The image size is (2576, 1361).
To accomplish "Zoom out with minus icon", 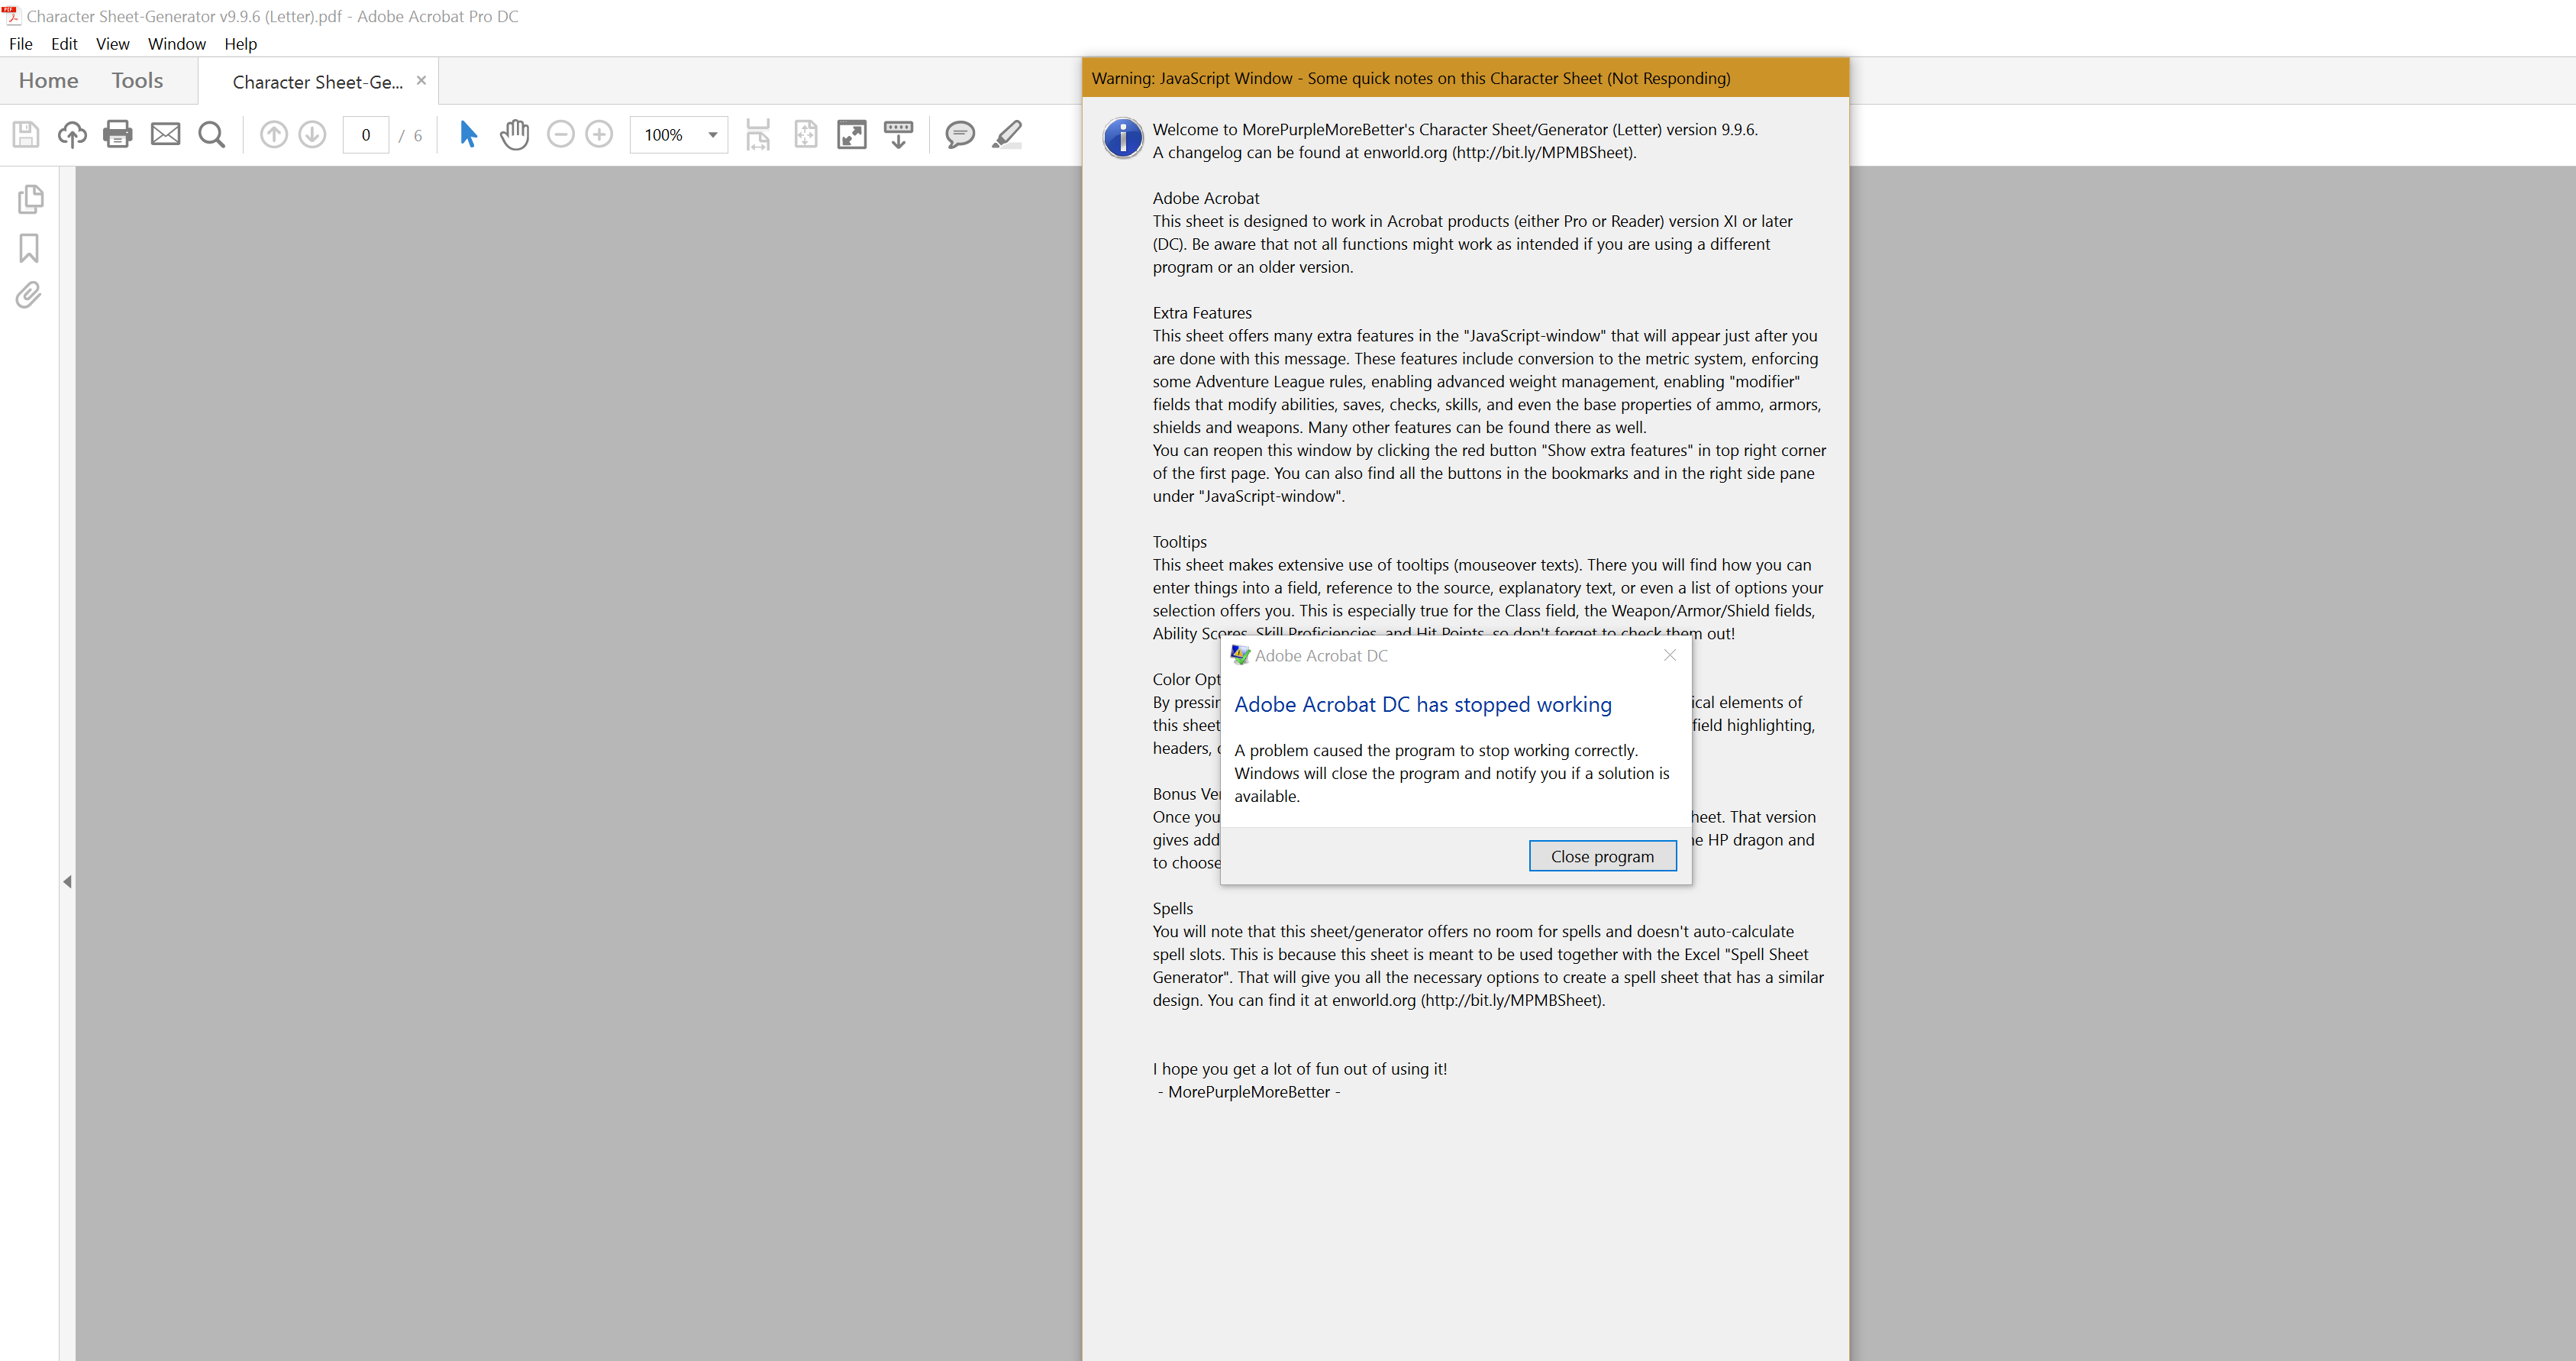I will click(561, 134).
